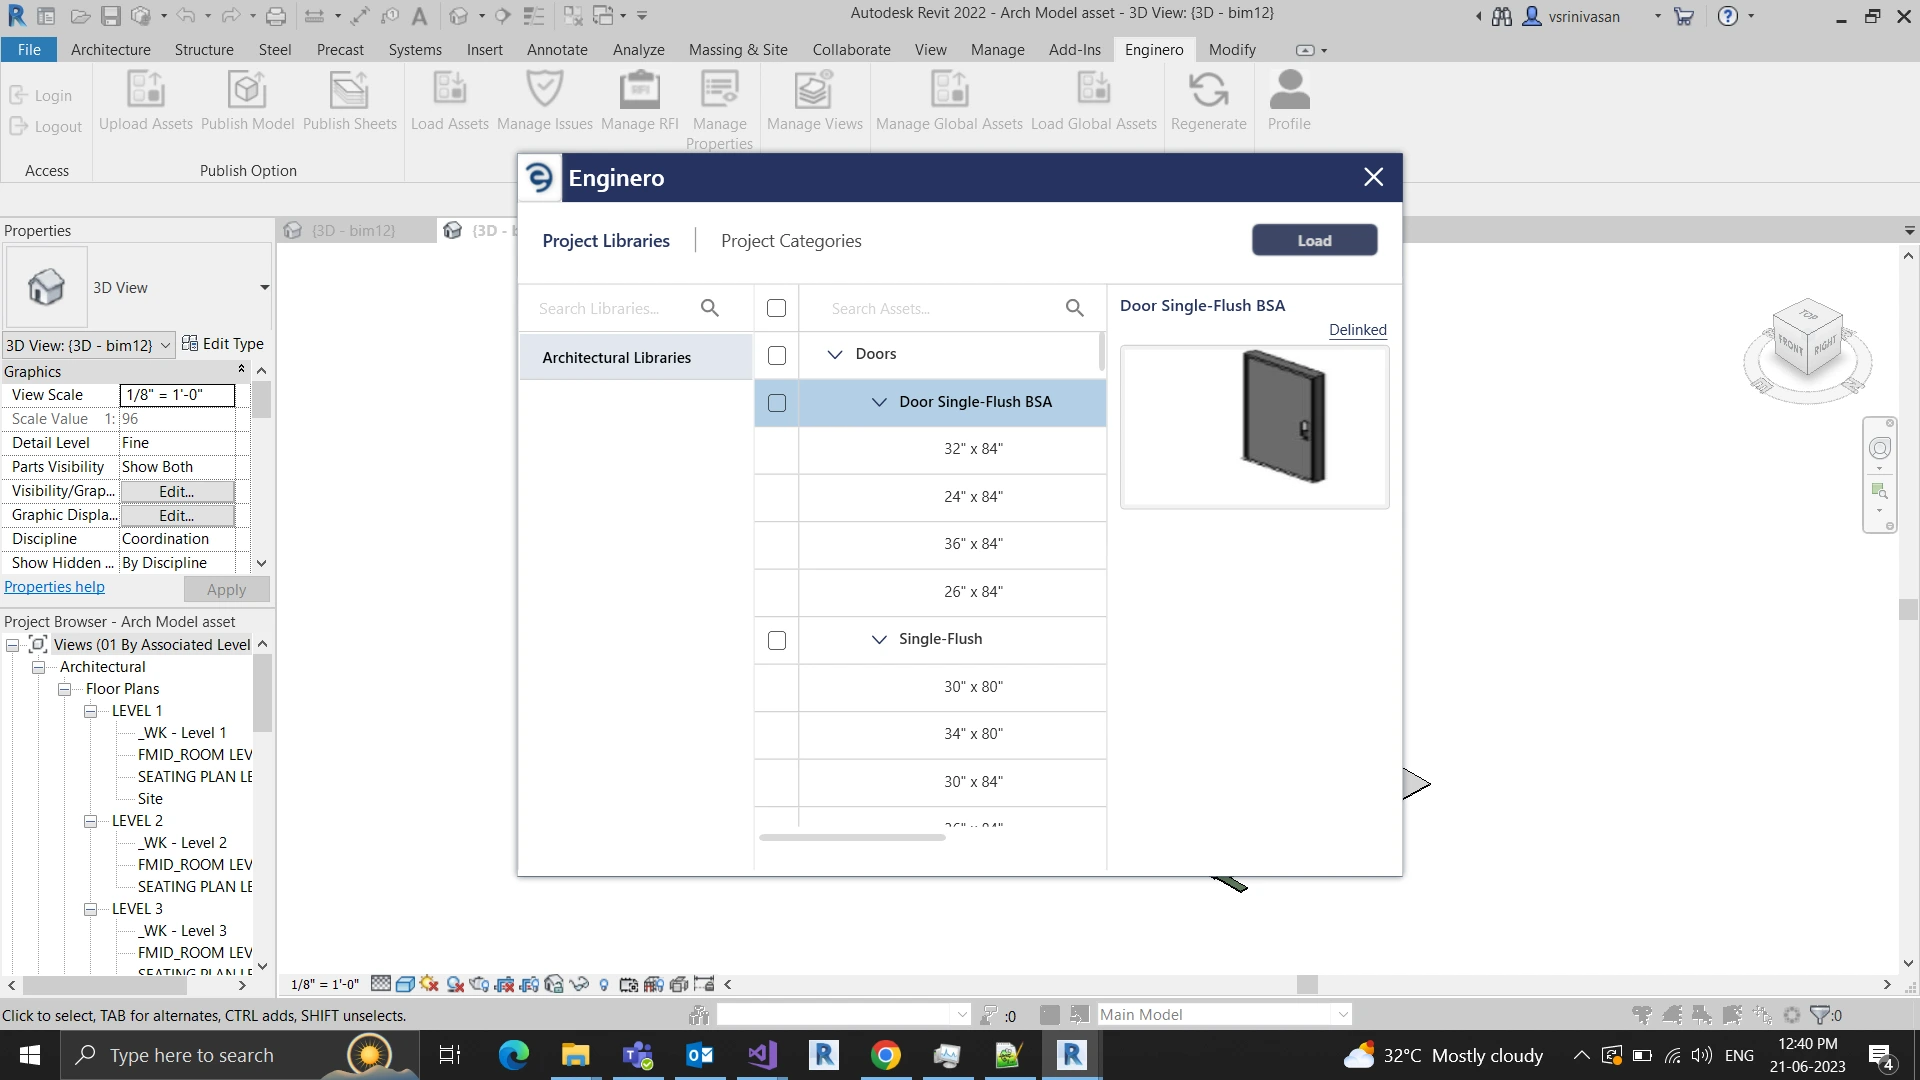Open the Architecture ribbon tab
The height and width of the screenshot is (1080, 1920).
(x=110, y=49)
